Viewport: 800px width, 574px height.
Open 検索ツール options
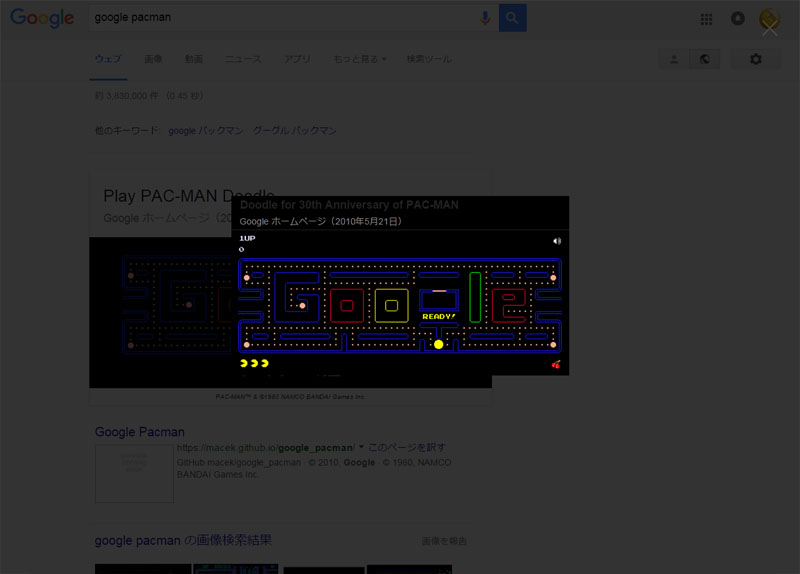click(429, 59)
